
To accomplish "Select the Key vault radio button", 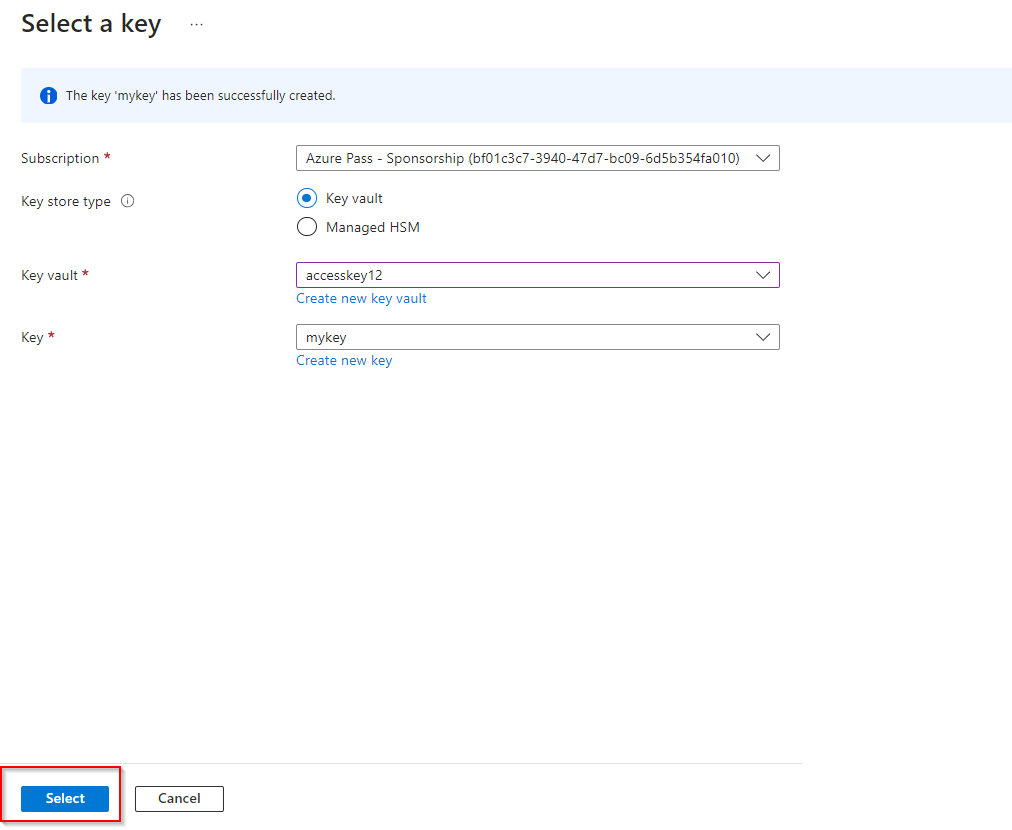I will point(307,198).
